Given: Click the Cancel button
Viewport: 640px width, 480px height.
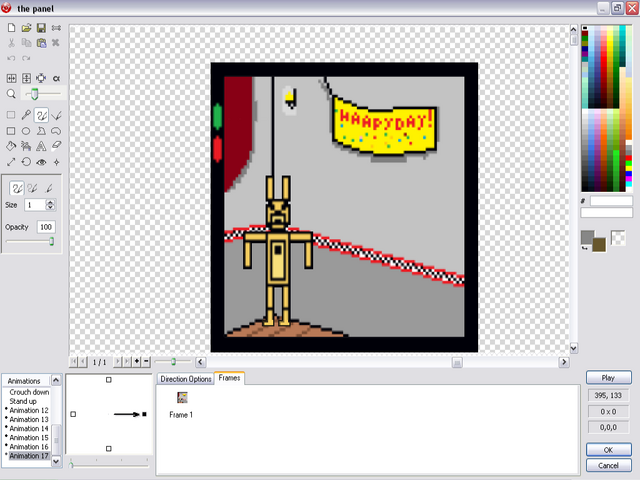Looking at the screenshot, I should pyautogui.click(x=608, y=466).
